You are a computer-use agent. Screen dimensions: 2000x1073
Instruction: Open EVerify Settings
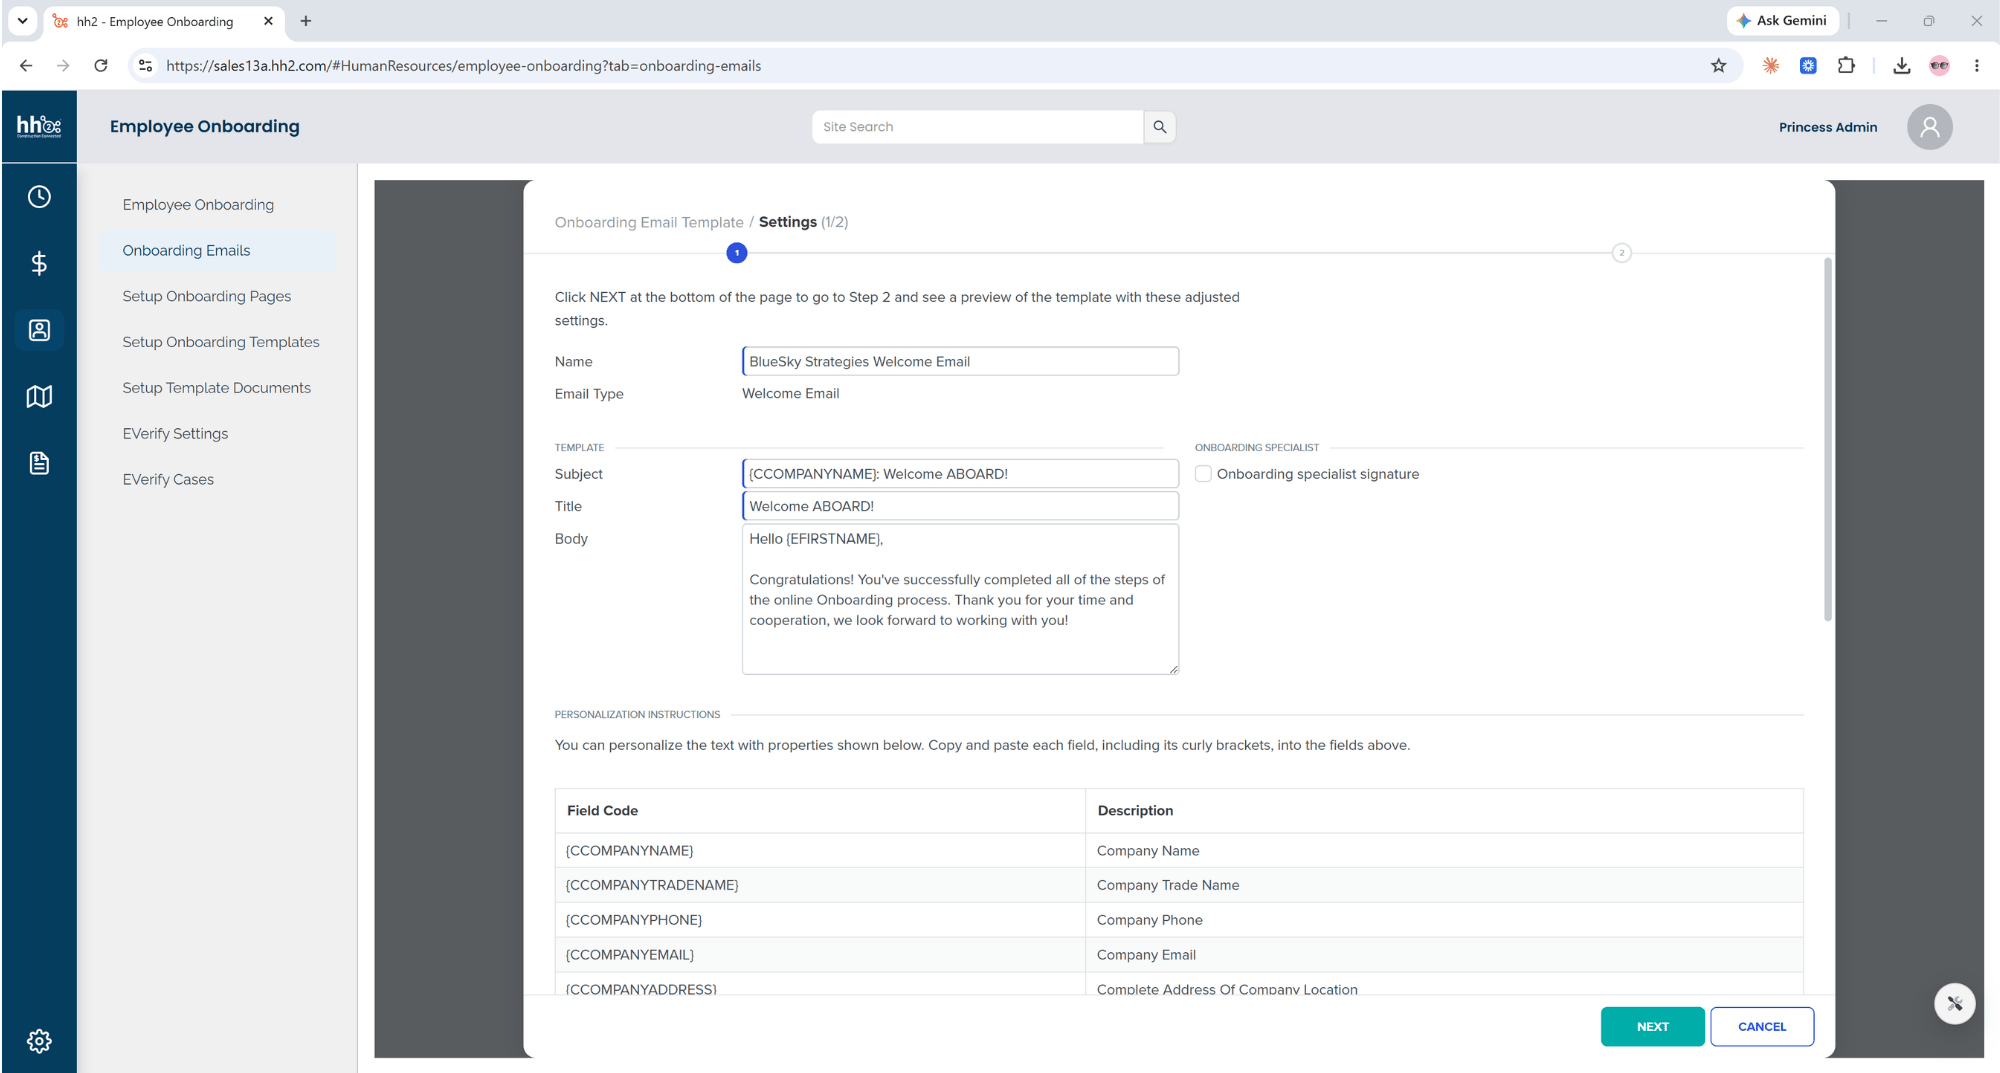(x=175, y=434)
